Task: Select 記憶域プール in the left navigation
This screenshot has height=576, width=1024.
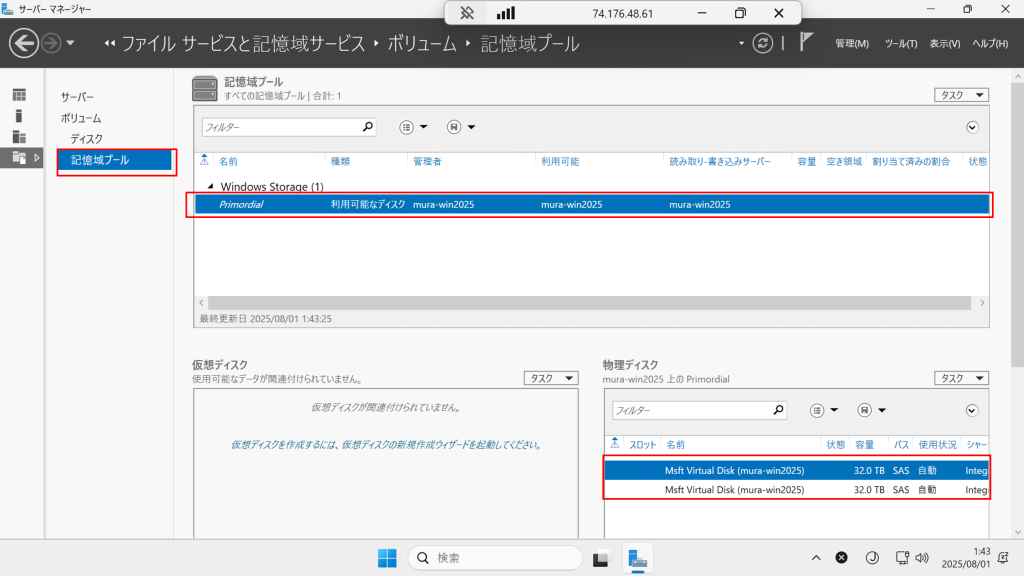Action: [115, 160]
